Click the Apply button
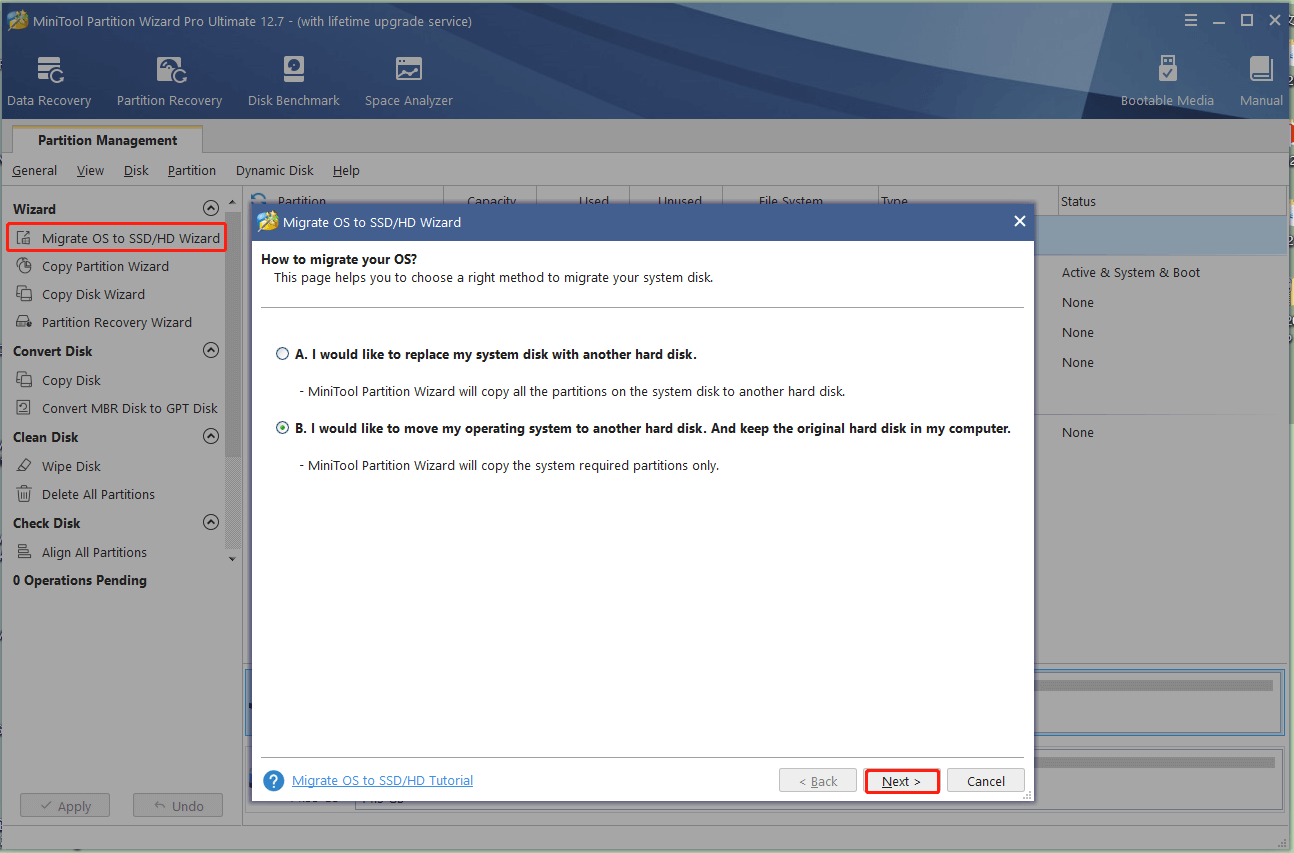1294x853 pixels. pos(64,806)
